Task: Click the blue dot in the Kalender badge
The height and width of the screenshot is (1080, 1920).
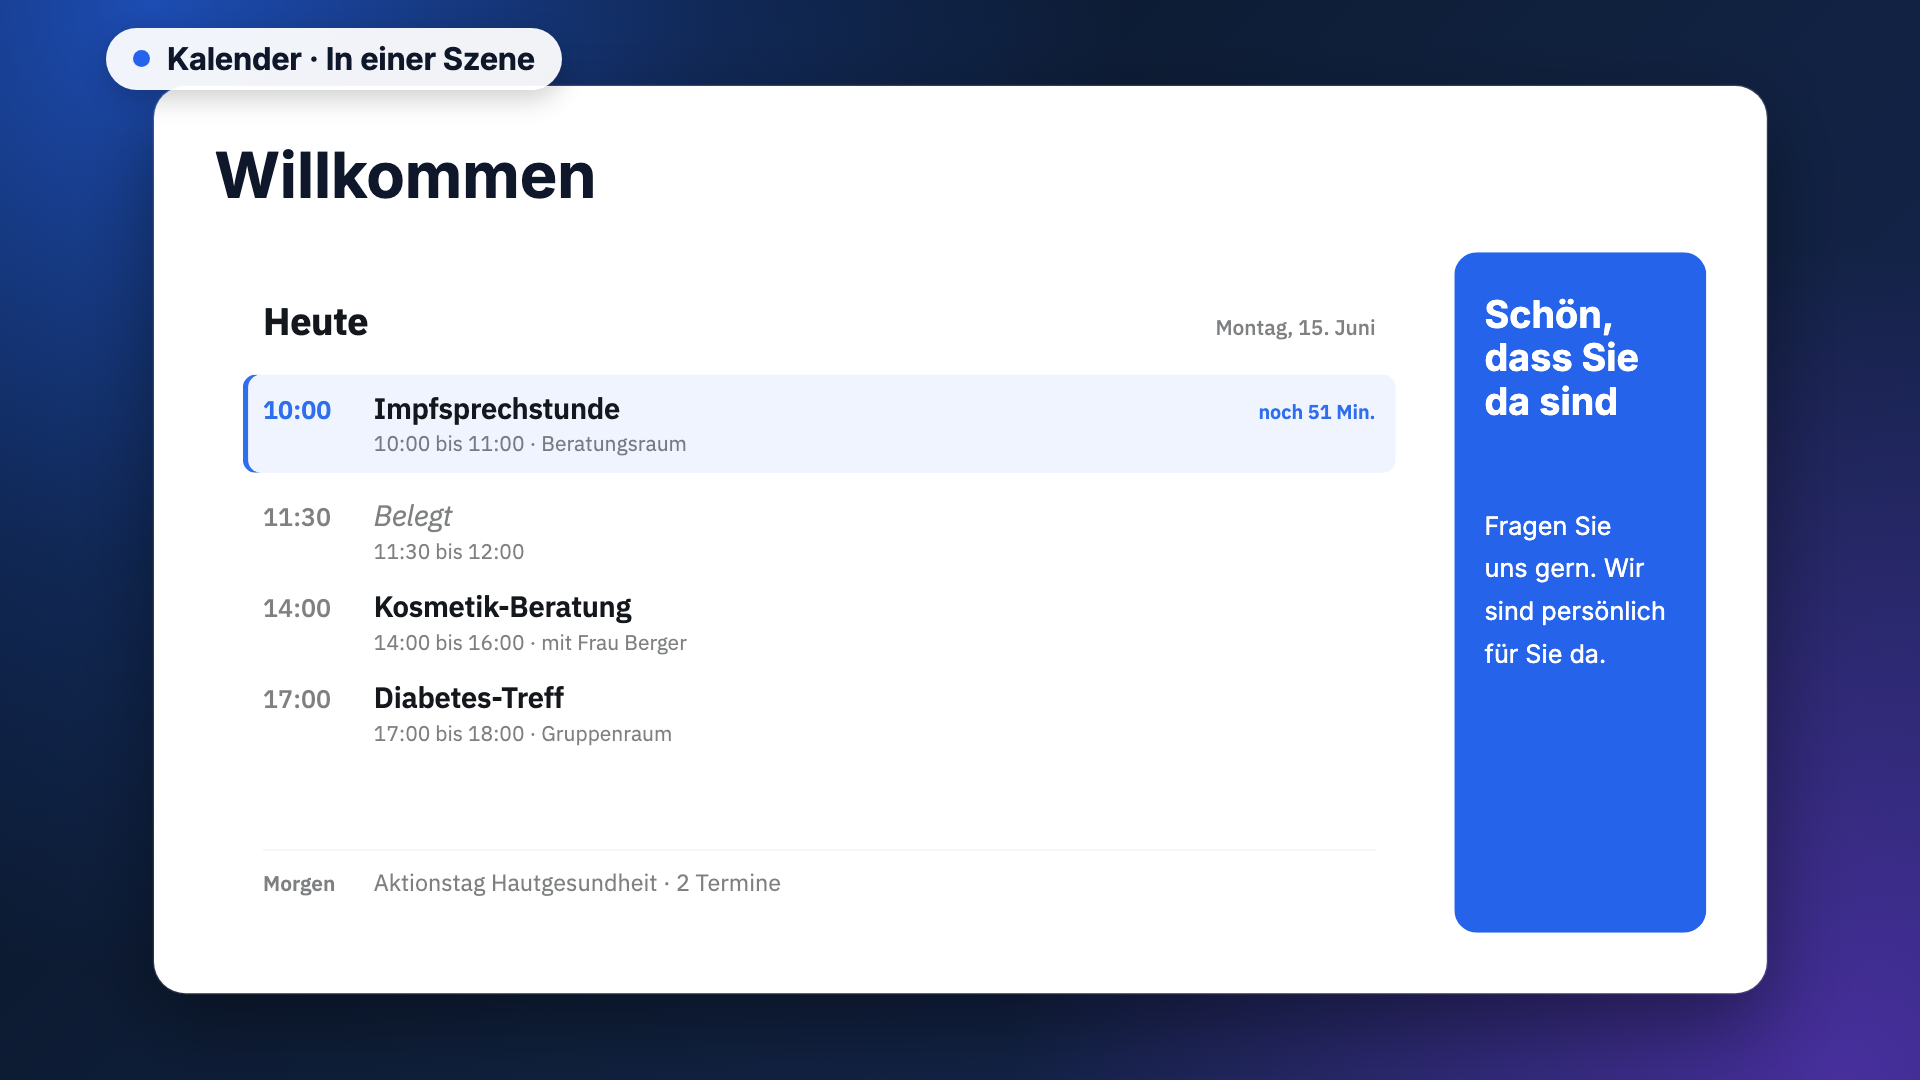Action: tap(142, 59)
